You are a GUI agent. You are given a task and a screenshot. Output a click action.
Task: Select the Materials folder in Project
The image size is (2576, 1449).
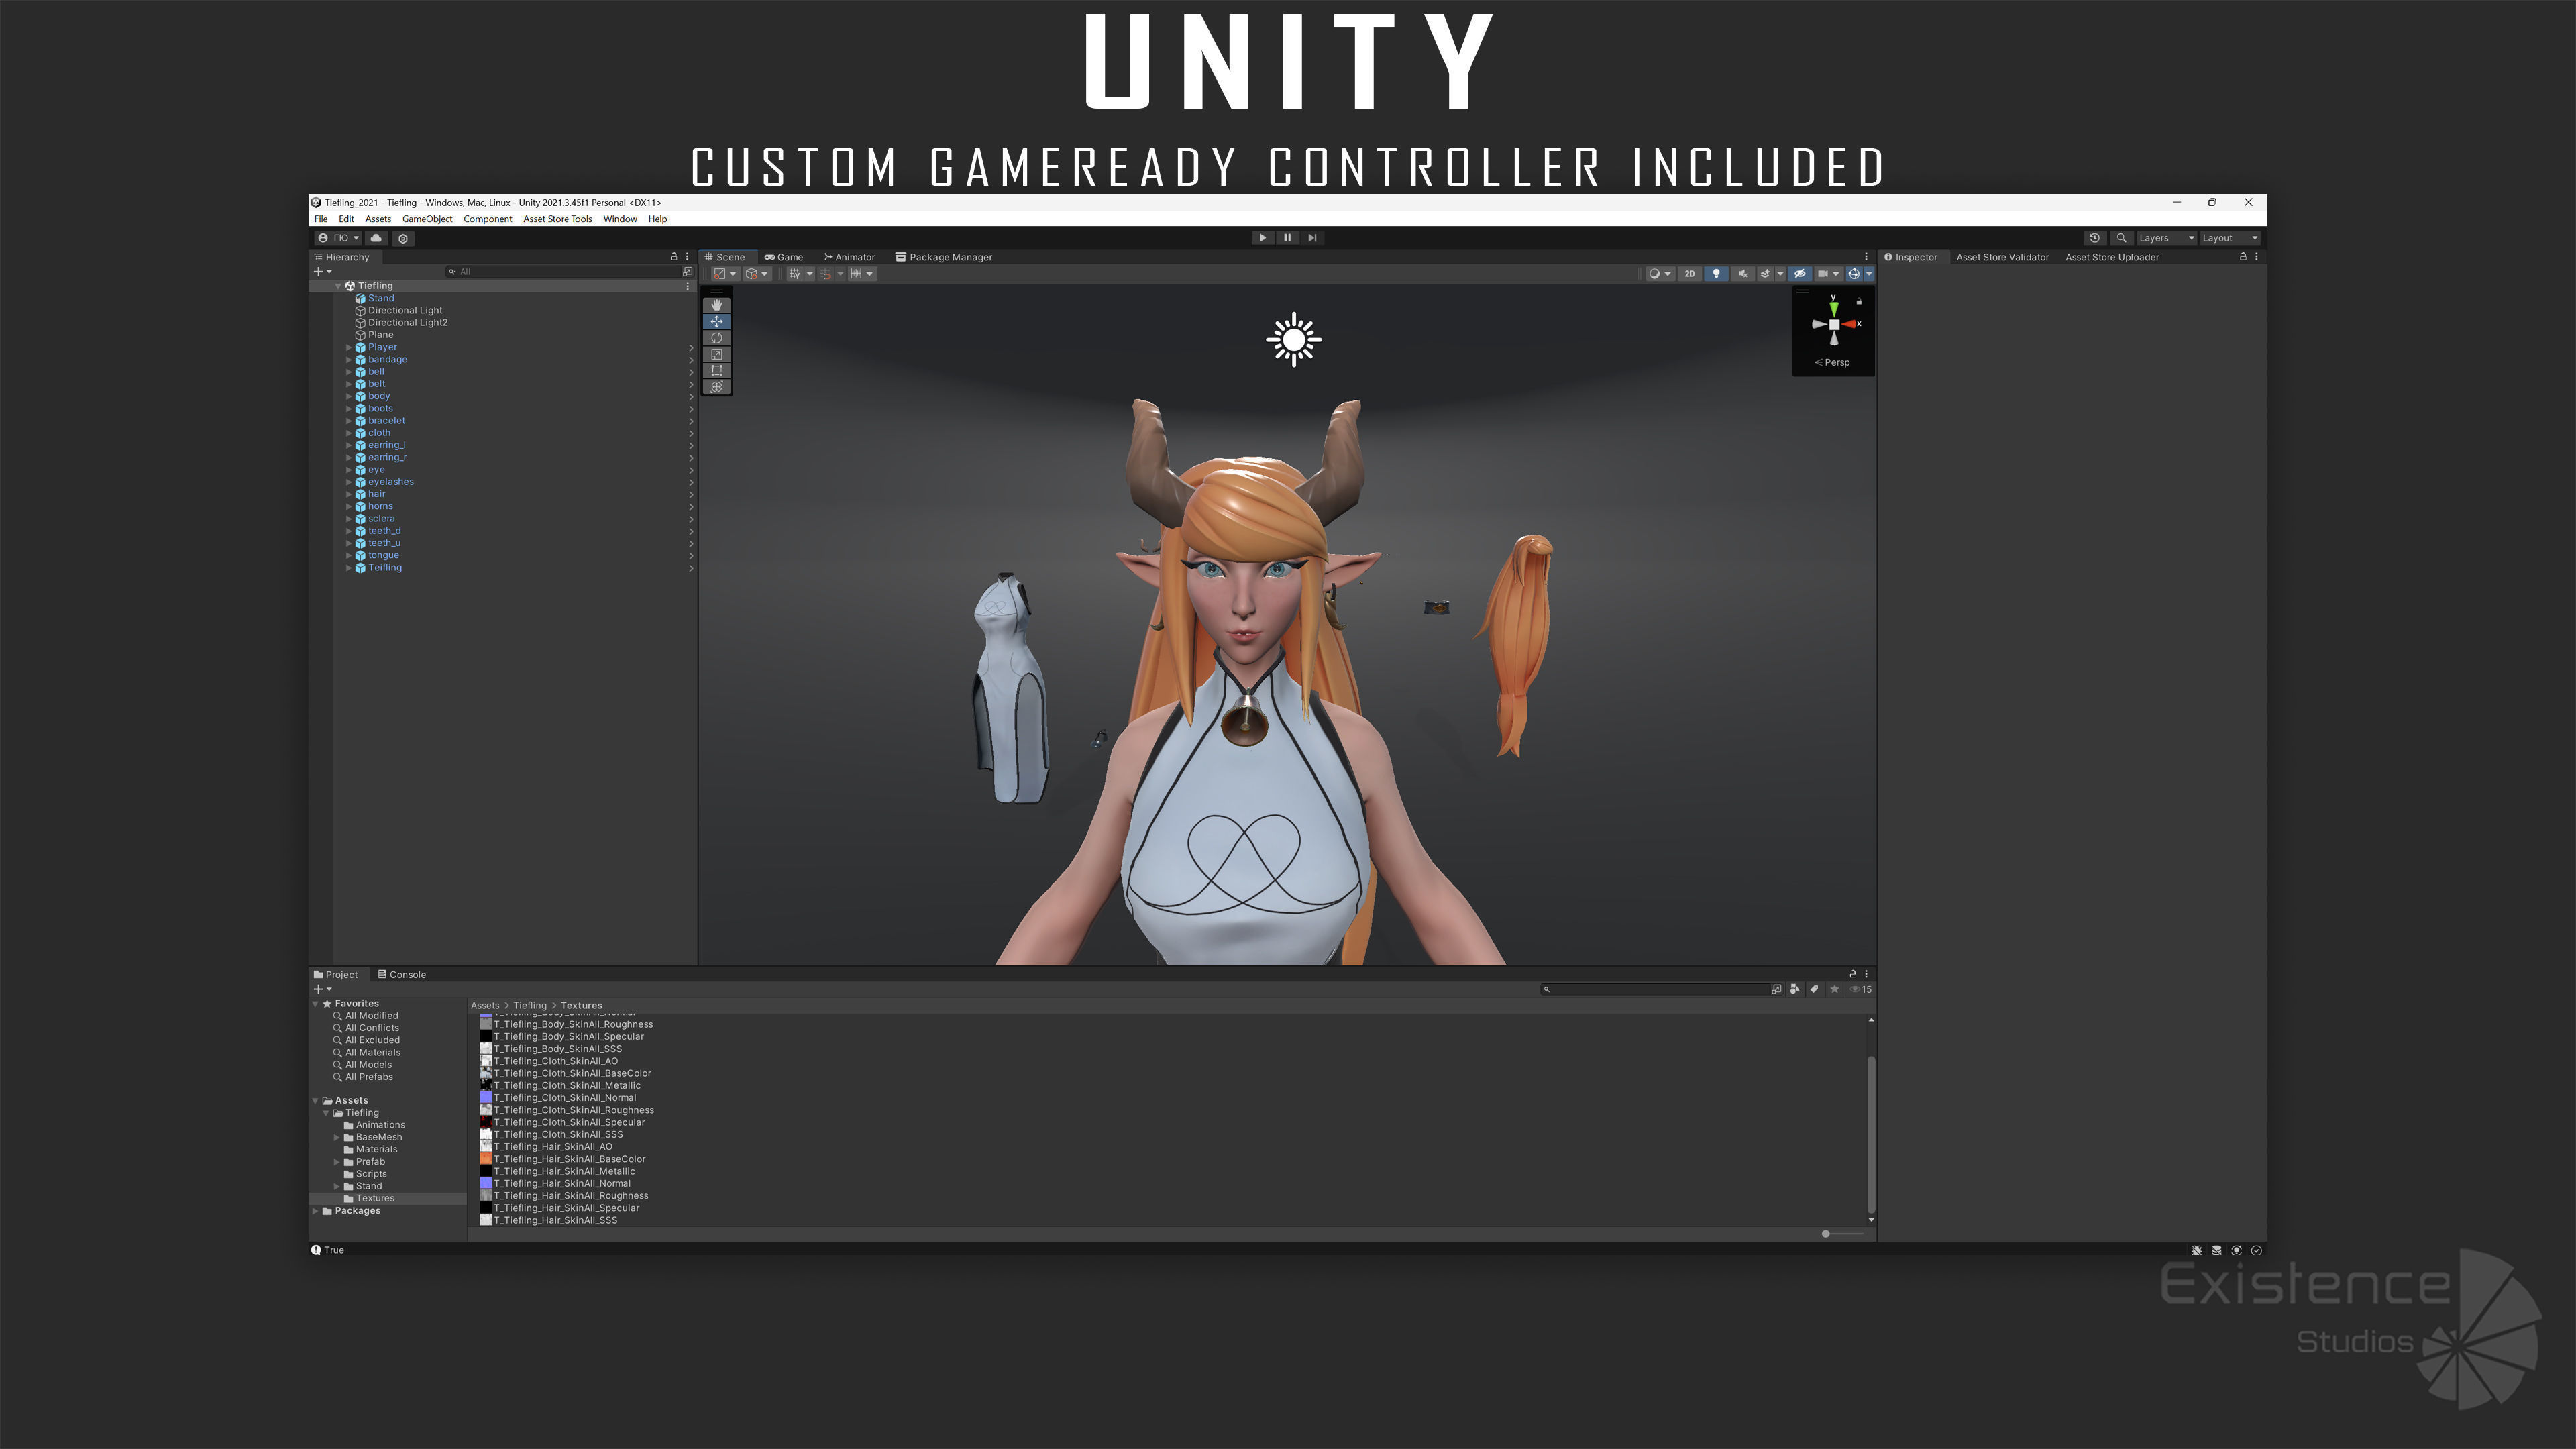coord(376,1149)
